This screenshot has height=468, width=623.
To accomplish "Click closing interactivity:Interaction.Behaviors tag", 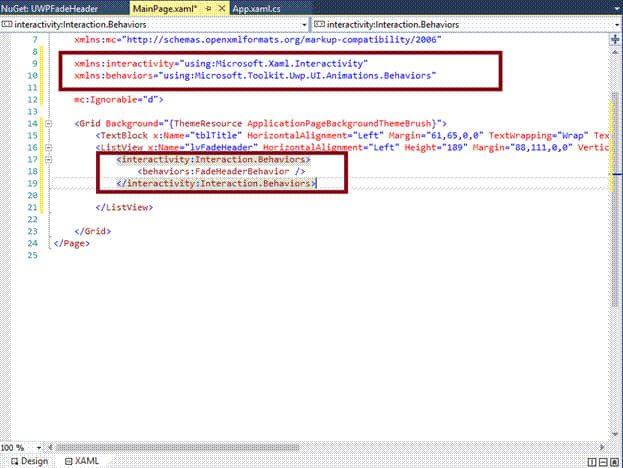I will coord(216,184).
